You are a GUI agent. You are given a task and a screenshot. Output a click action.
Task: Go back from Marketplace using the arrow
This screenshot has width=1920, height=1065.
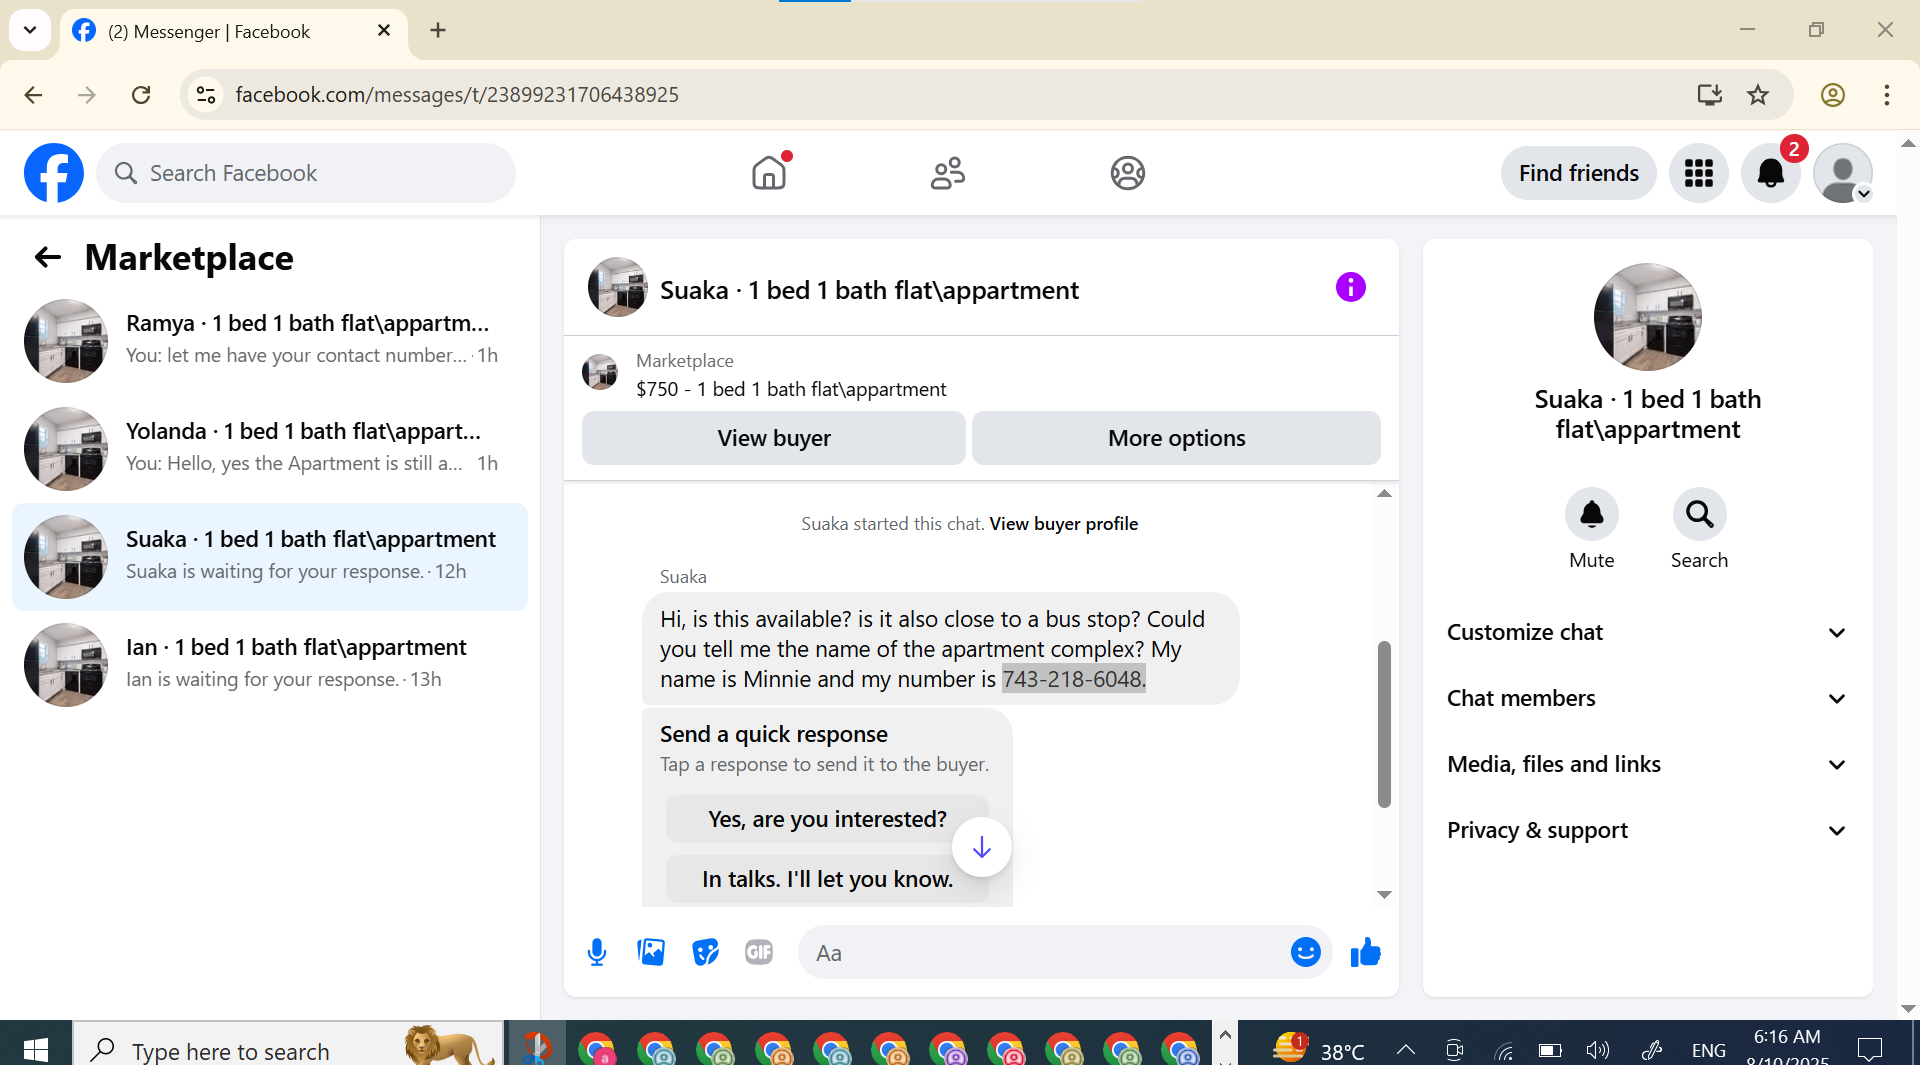pyautogui.click(x=47, y=258)
